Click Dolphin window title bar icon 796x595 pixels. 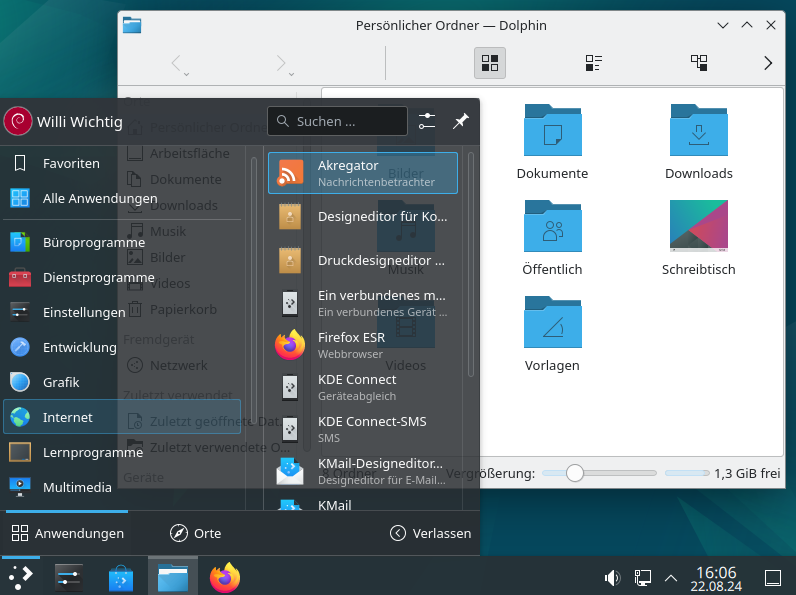point(132,25)
